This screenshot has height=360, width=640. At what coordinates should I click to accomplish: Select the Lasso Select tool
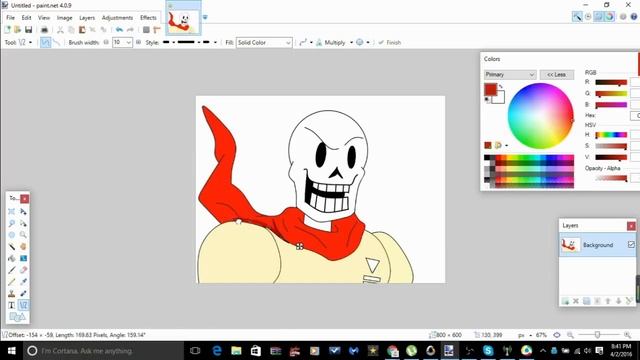coord(11,223)
